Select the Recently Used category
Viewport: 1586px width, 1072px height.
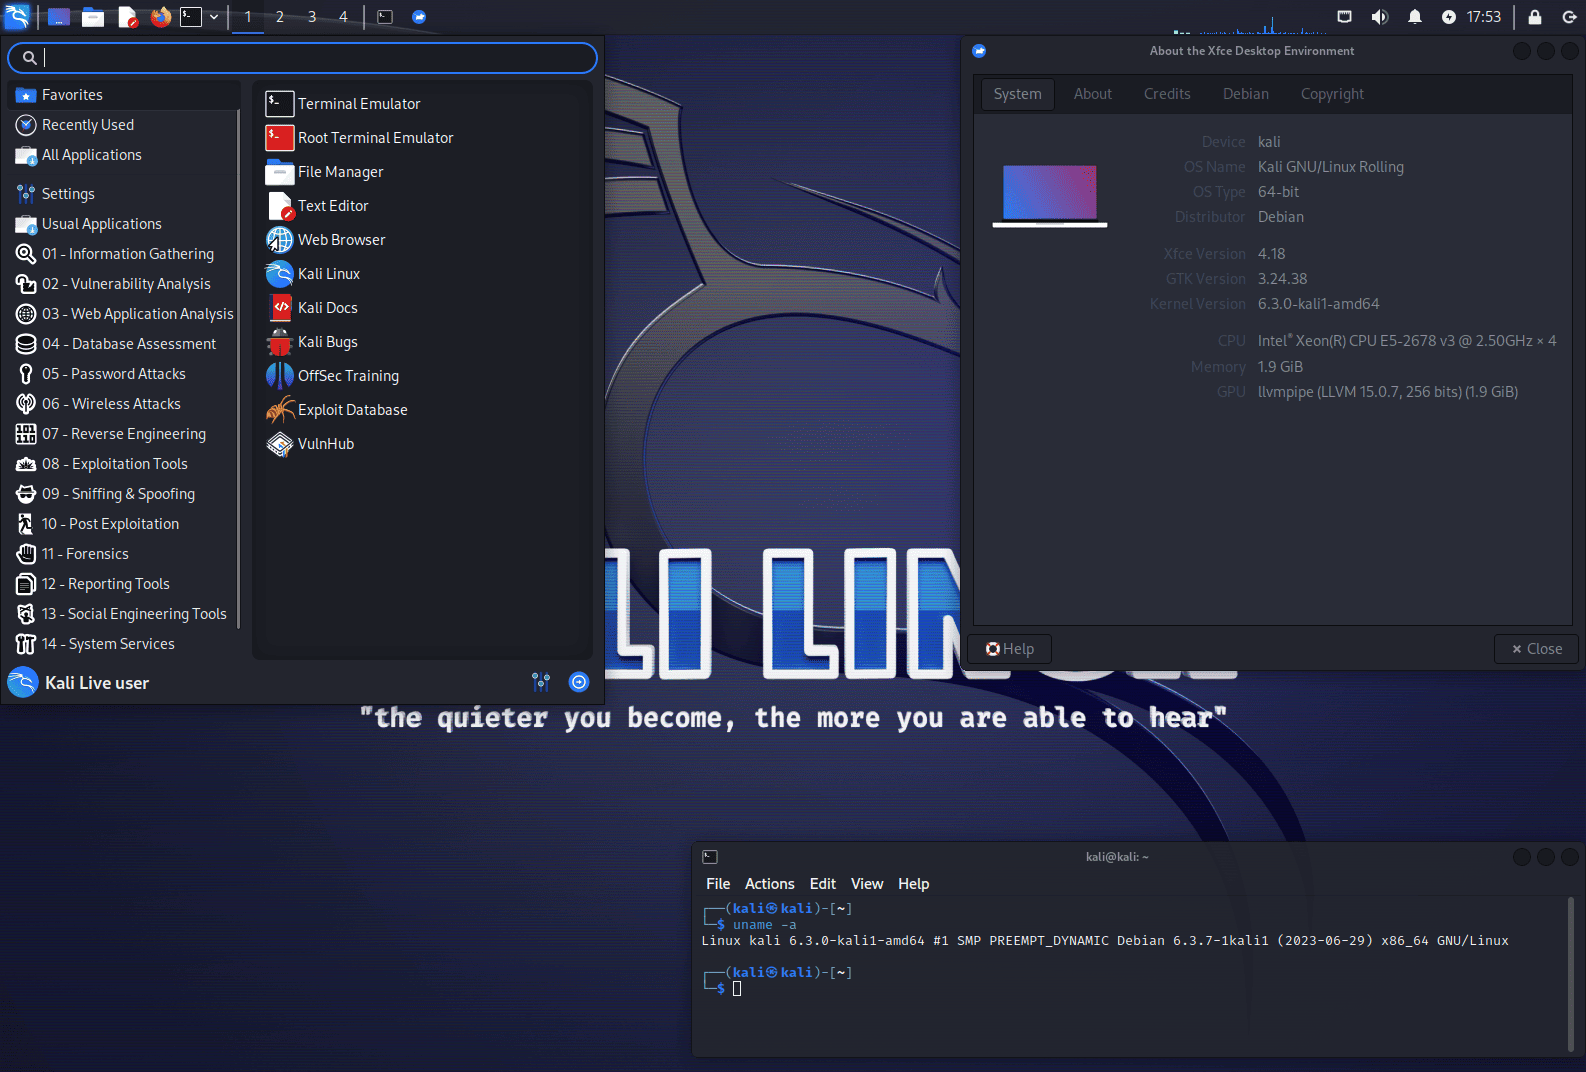124,125
